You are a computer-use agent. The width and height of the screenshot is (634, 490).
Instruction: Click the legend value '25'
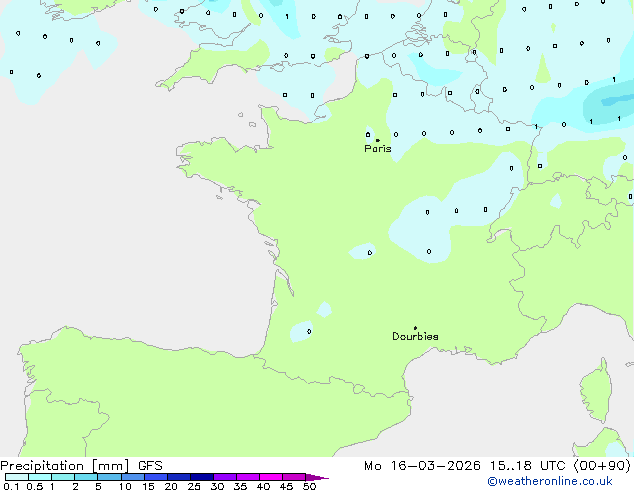194,486
